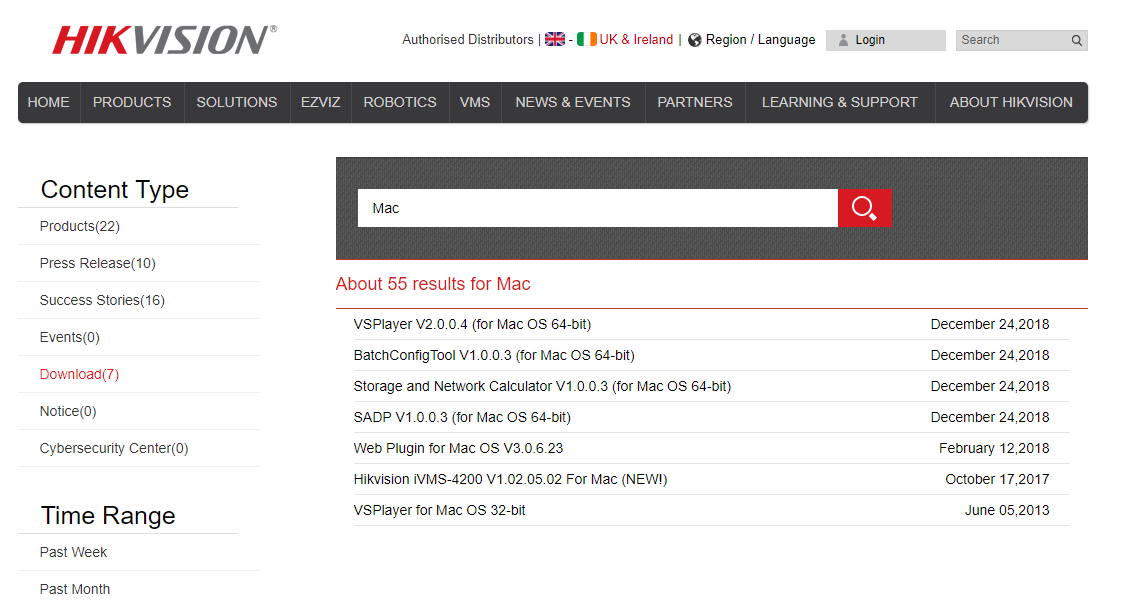The image size is (1143, 607).
Task: Click the globe Region / Language icon
Action: tap(695, 40)
